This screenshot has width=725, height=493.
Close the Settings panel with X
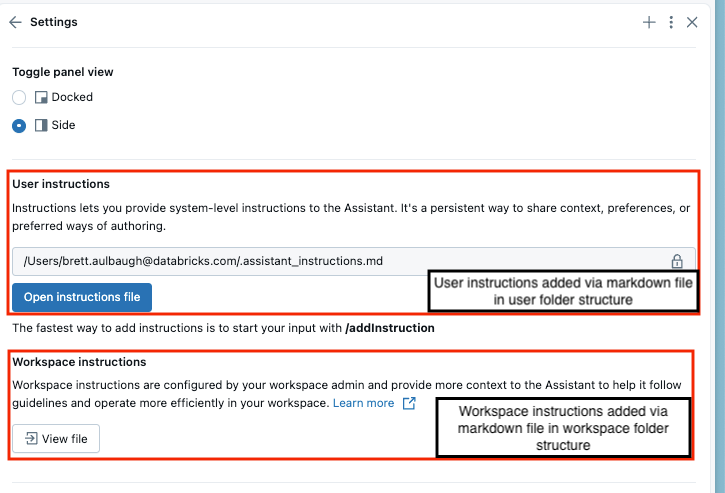[692, 22]
